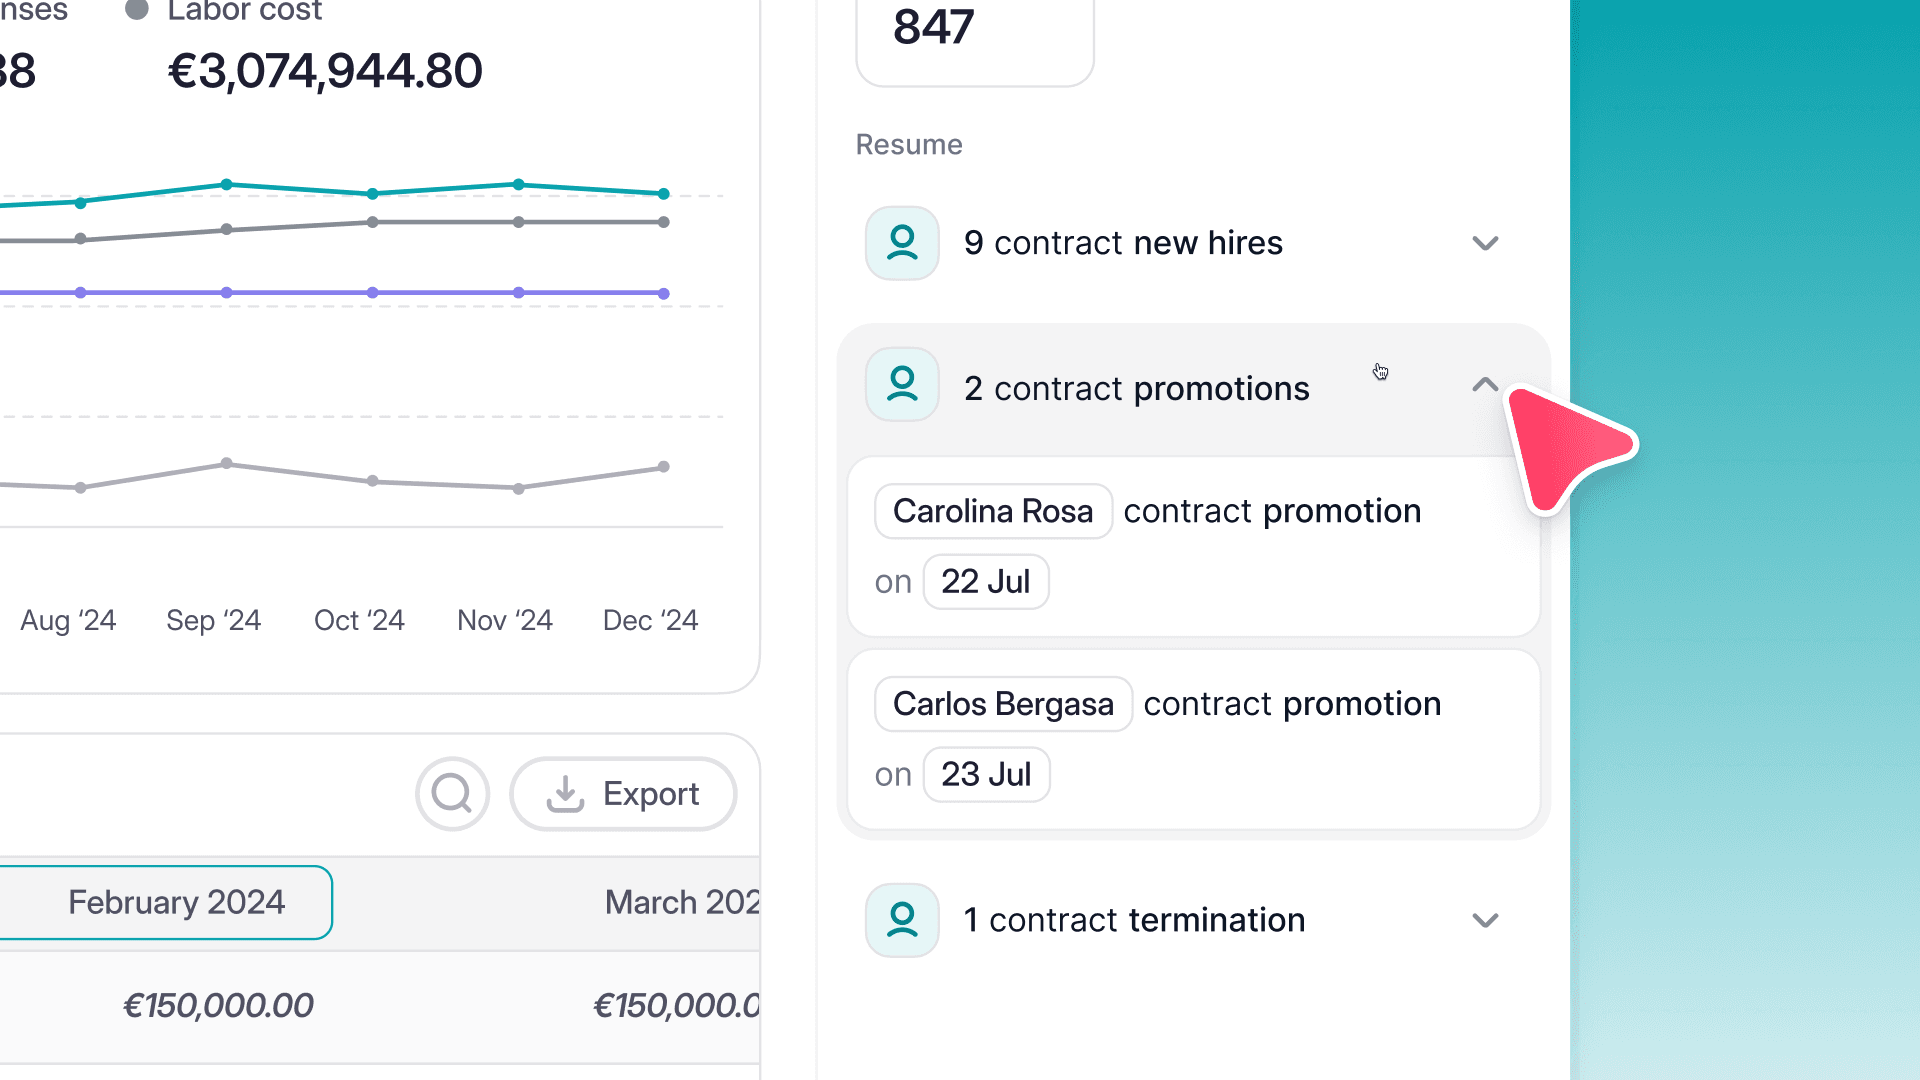Open Carlos Bergasa's profile chip
Screen dimensions: 1920x1080
click(x=1002, y=703)
